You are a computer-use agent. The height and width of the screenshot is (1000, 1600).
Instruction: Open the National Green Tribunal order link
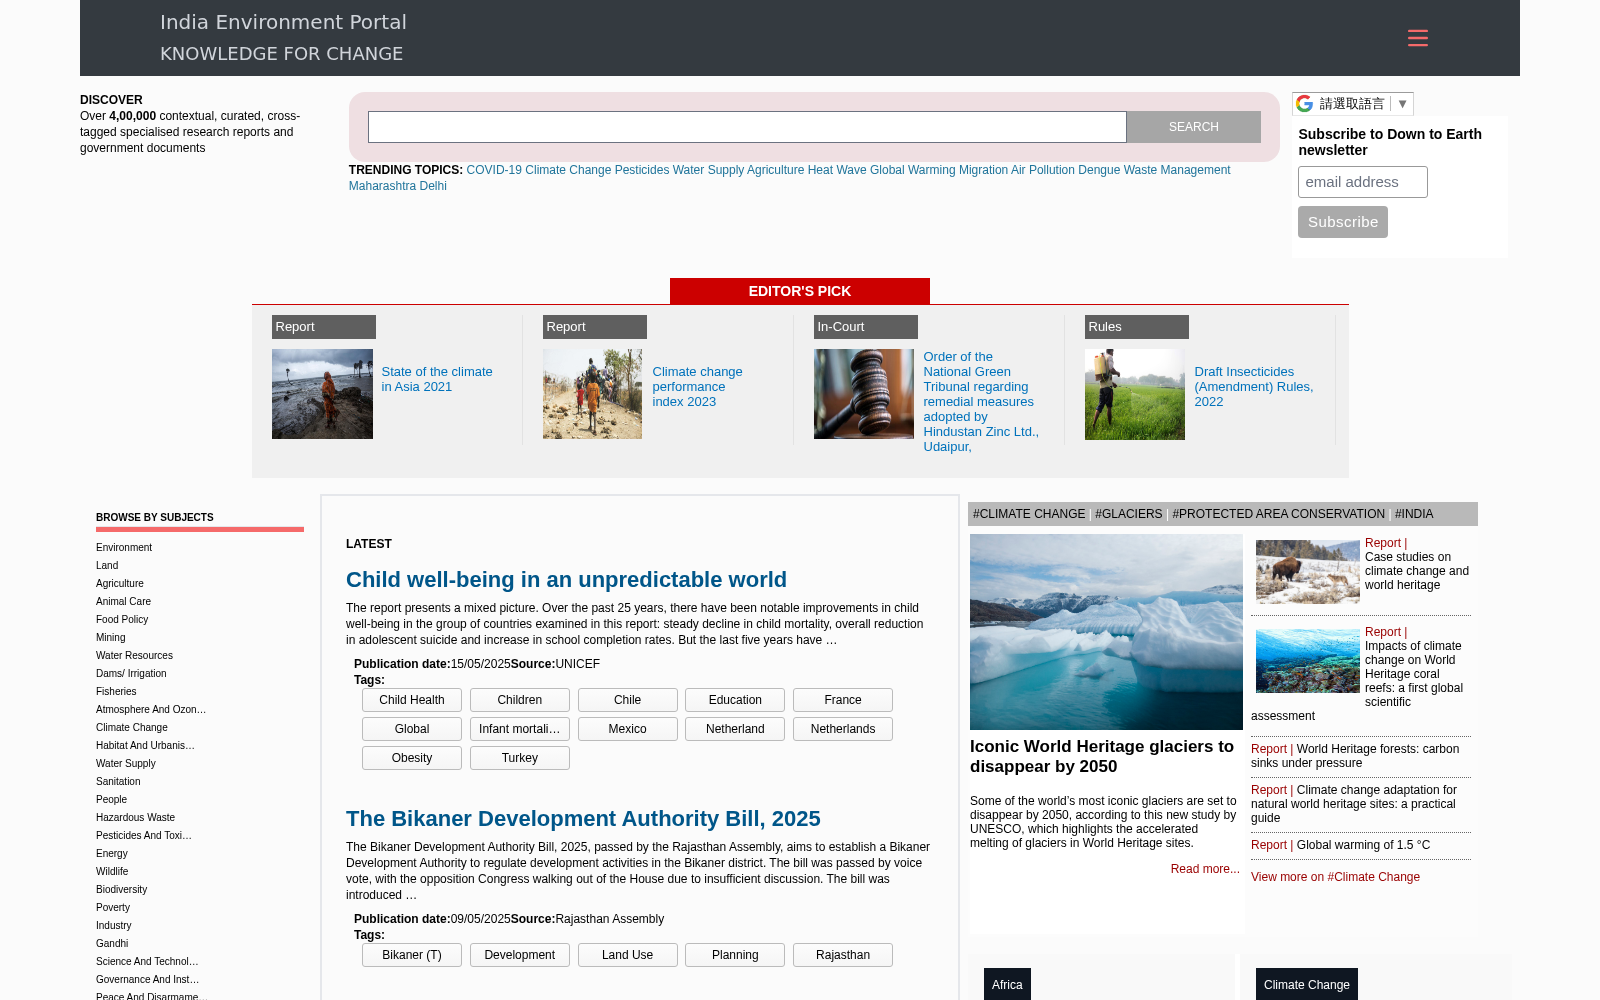click(980, 401)
